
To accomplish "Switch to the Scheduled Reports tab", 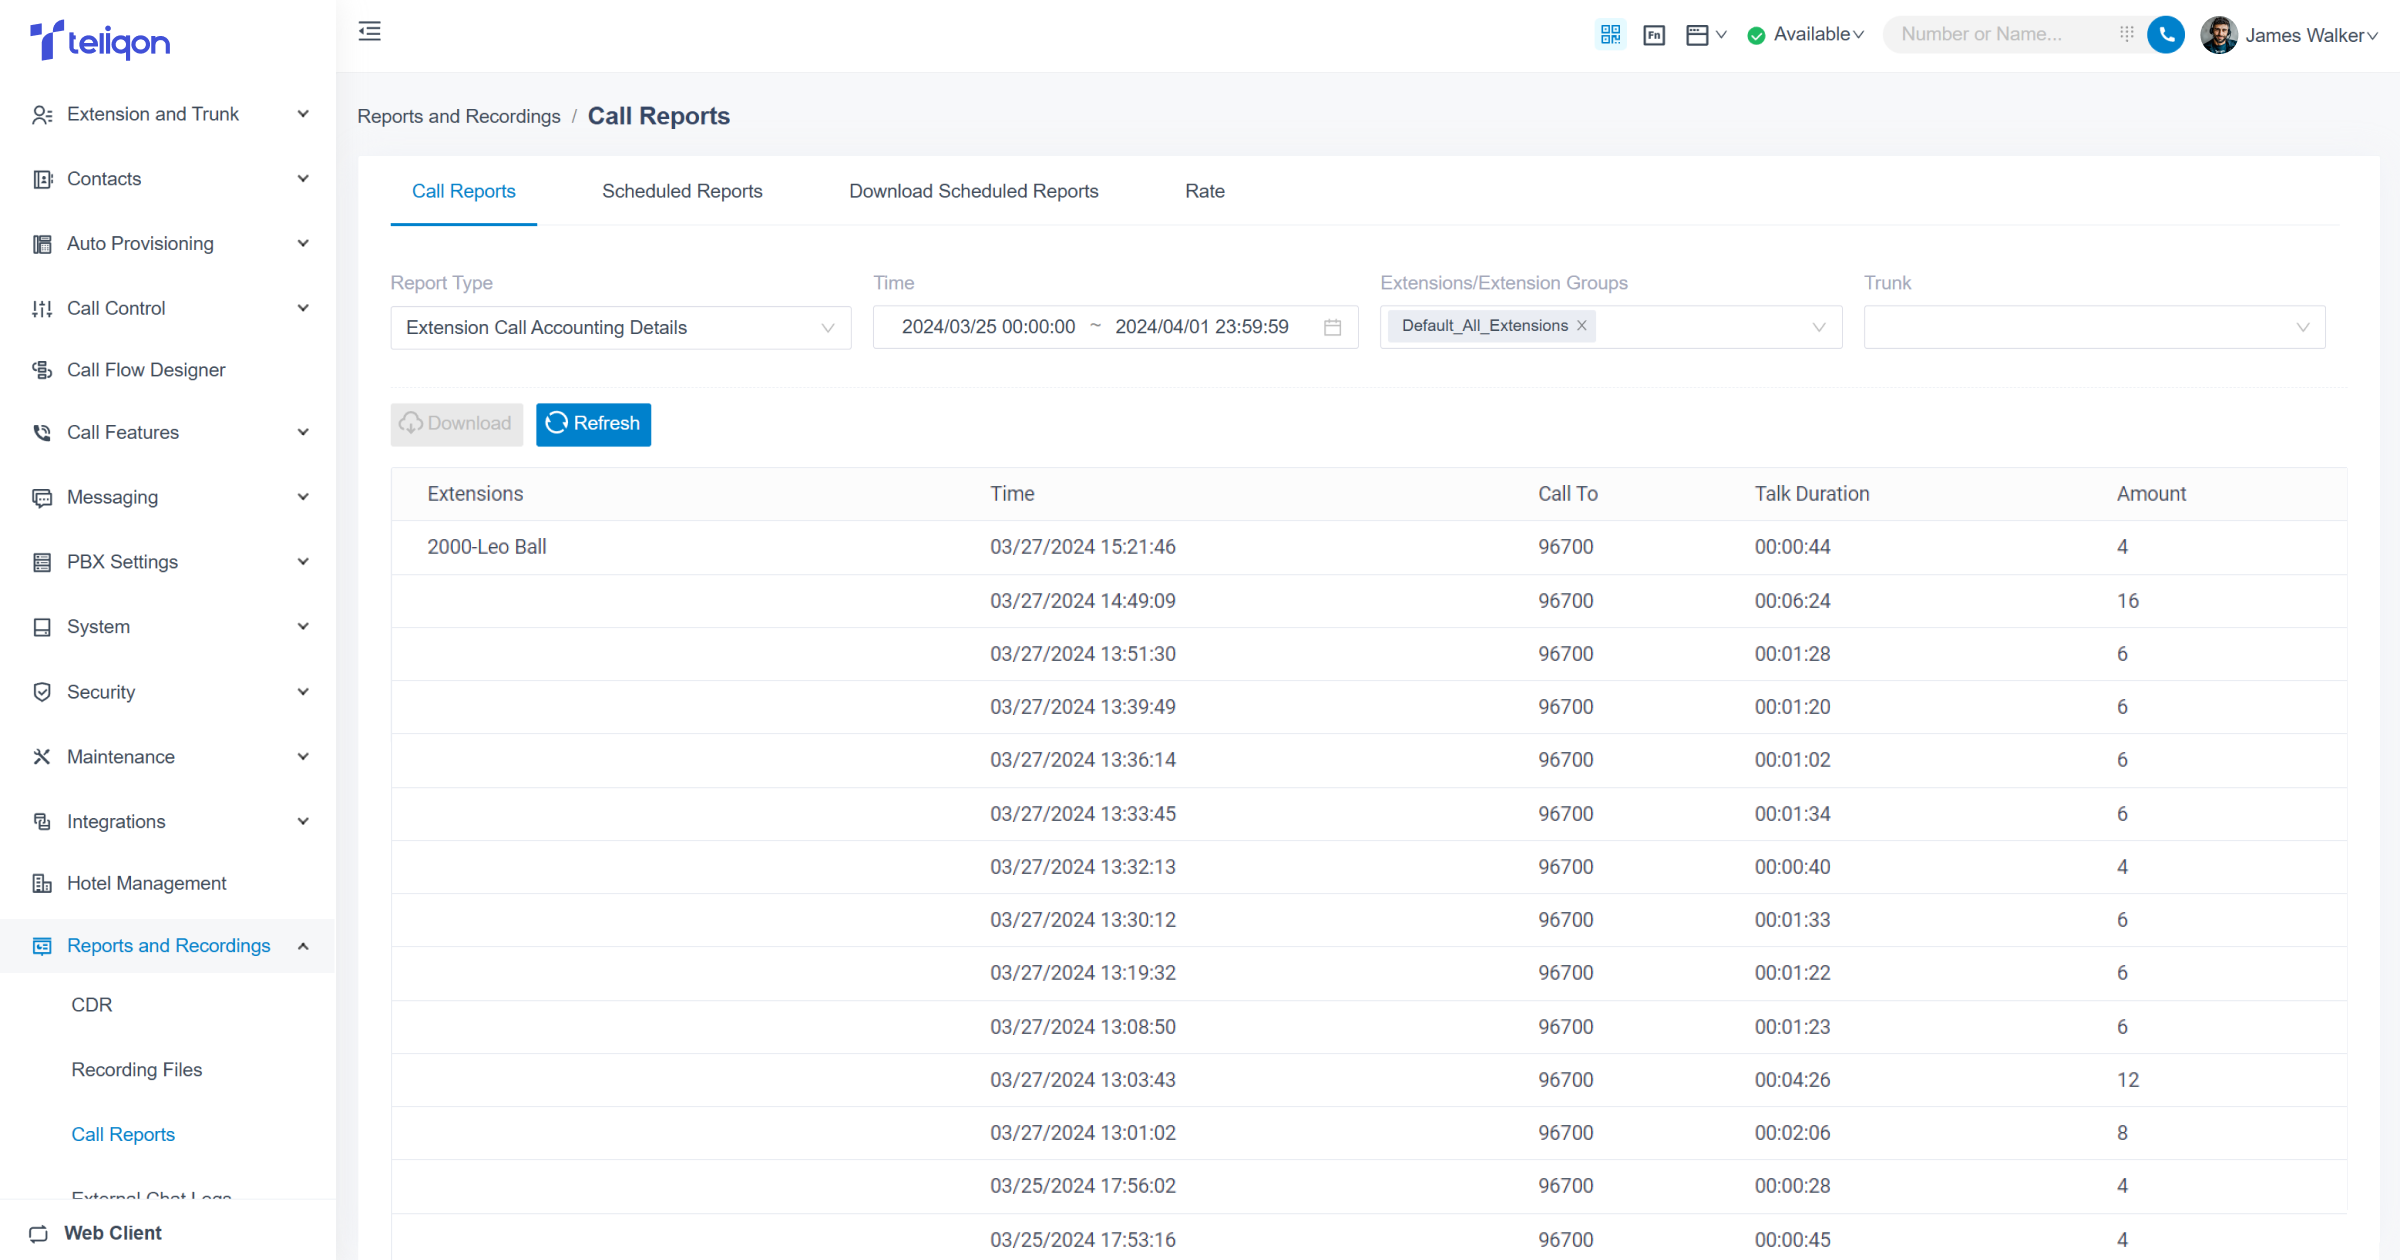I will coord(682,191).
